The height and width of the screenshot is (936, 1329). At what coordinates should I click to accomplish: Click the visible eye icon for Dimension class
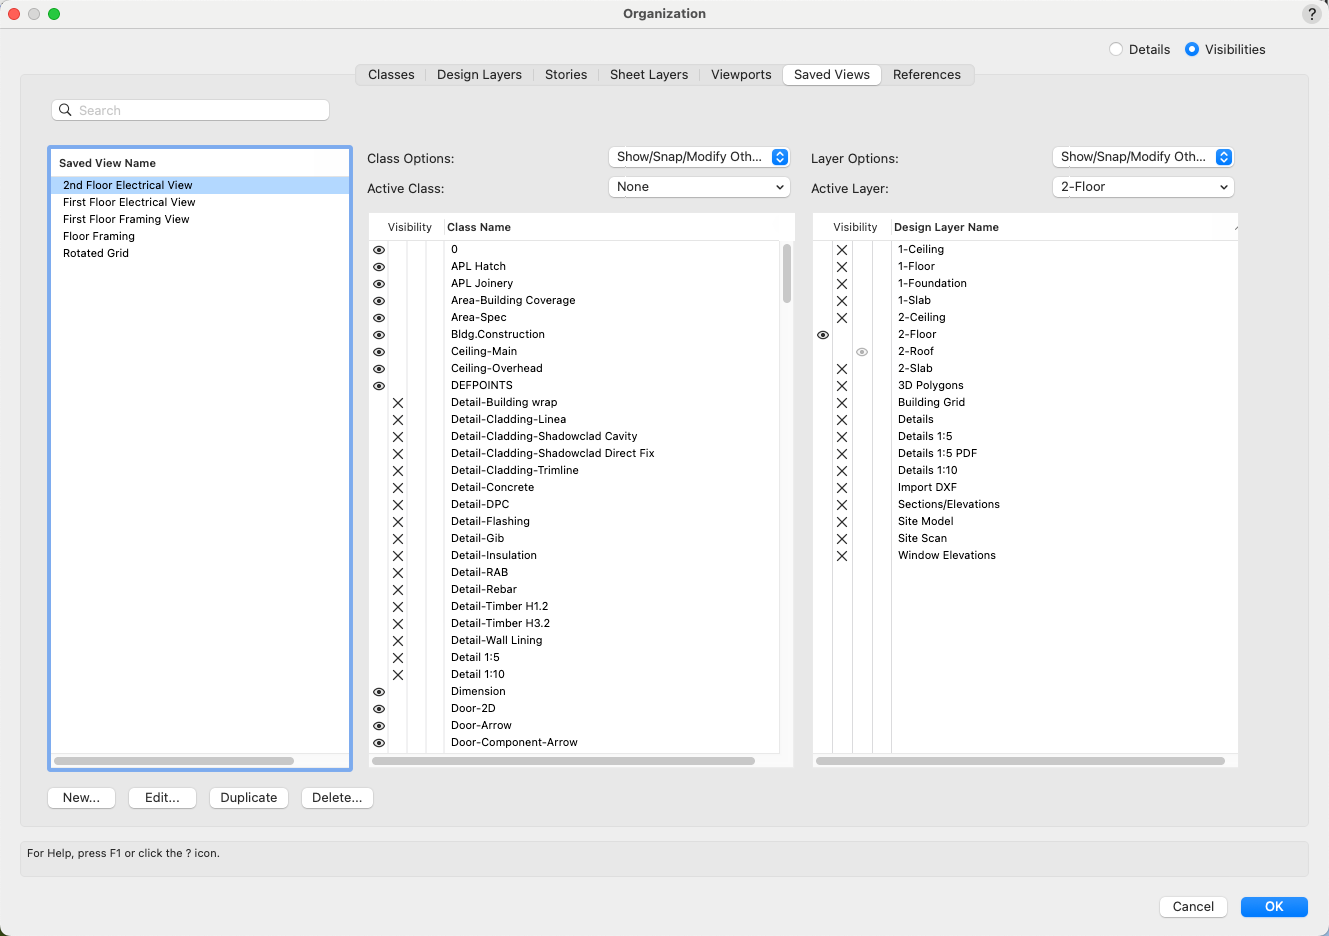[x=379, y=692]
